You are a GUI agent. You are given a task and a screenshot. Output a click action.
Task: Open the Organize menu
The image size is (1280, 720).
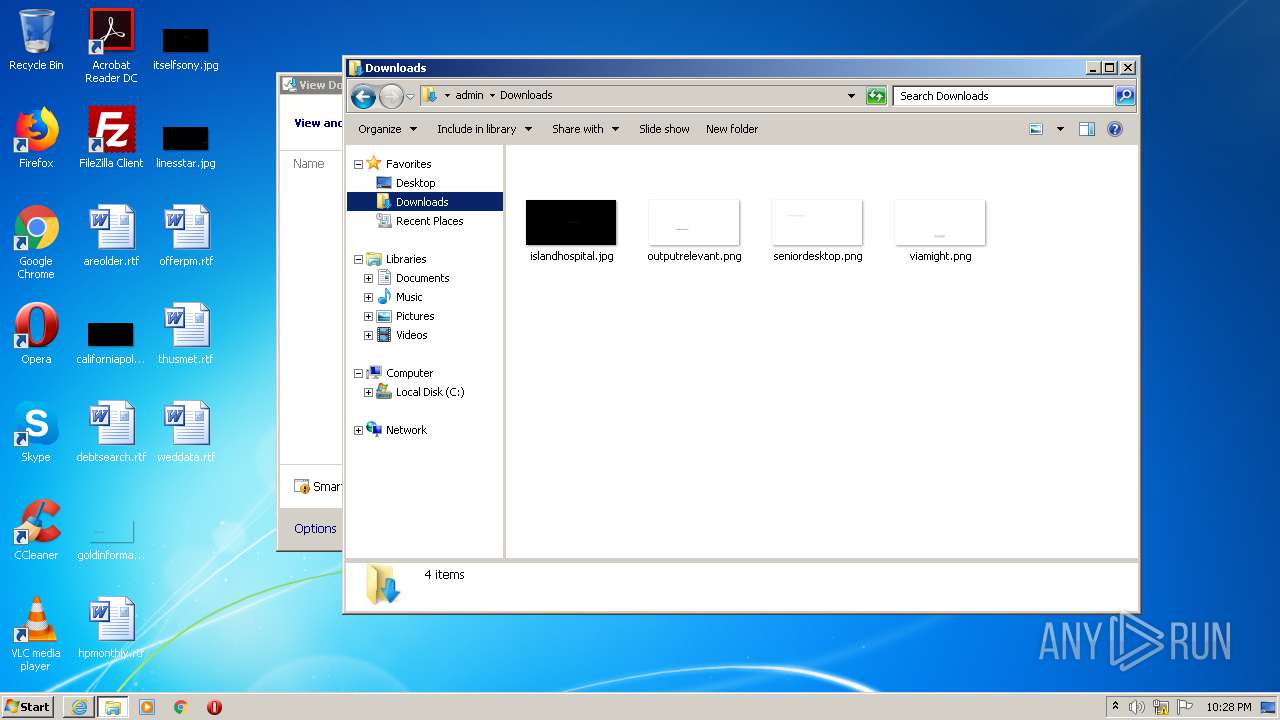[387, 129]
